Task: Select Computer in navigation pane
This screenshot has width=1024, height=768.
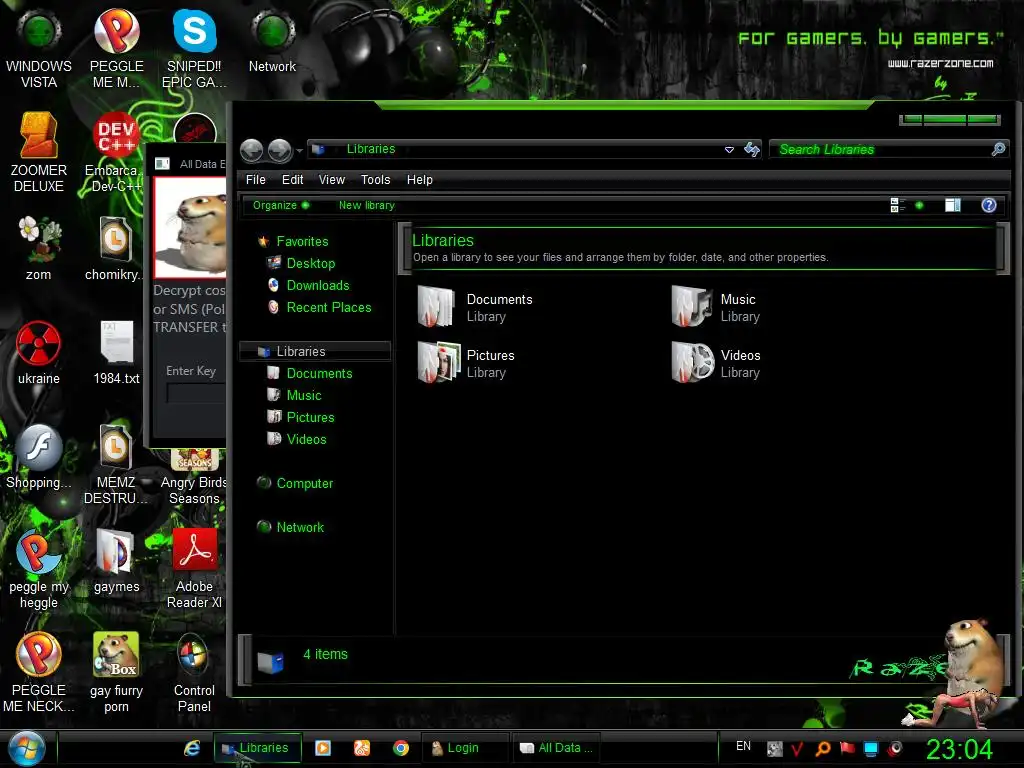Action: point(304,483)
